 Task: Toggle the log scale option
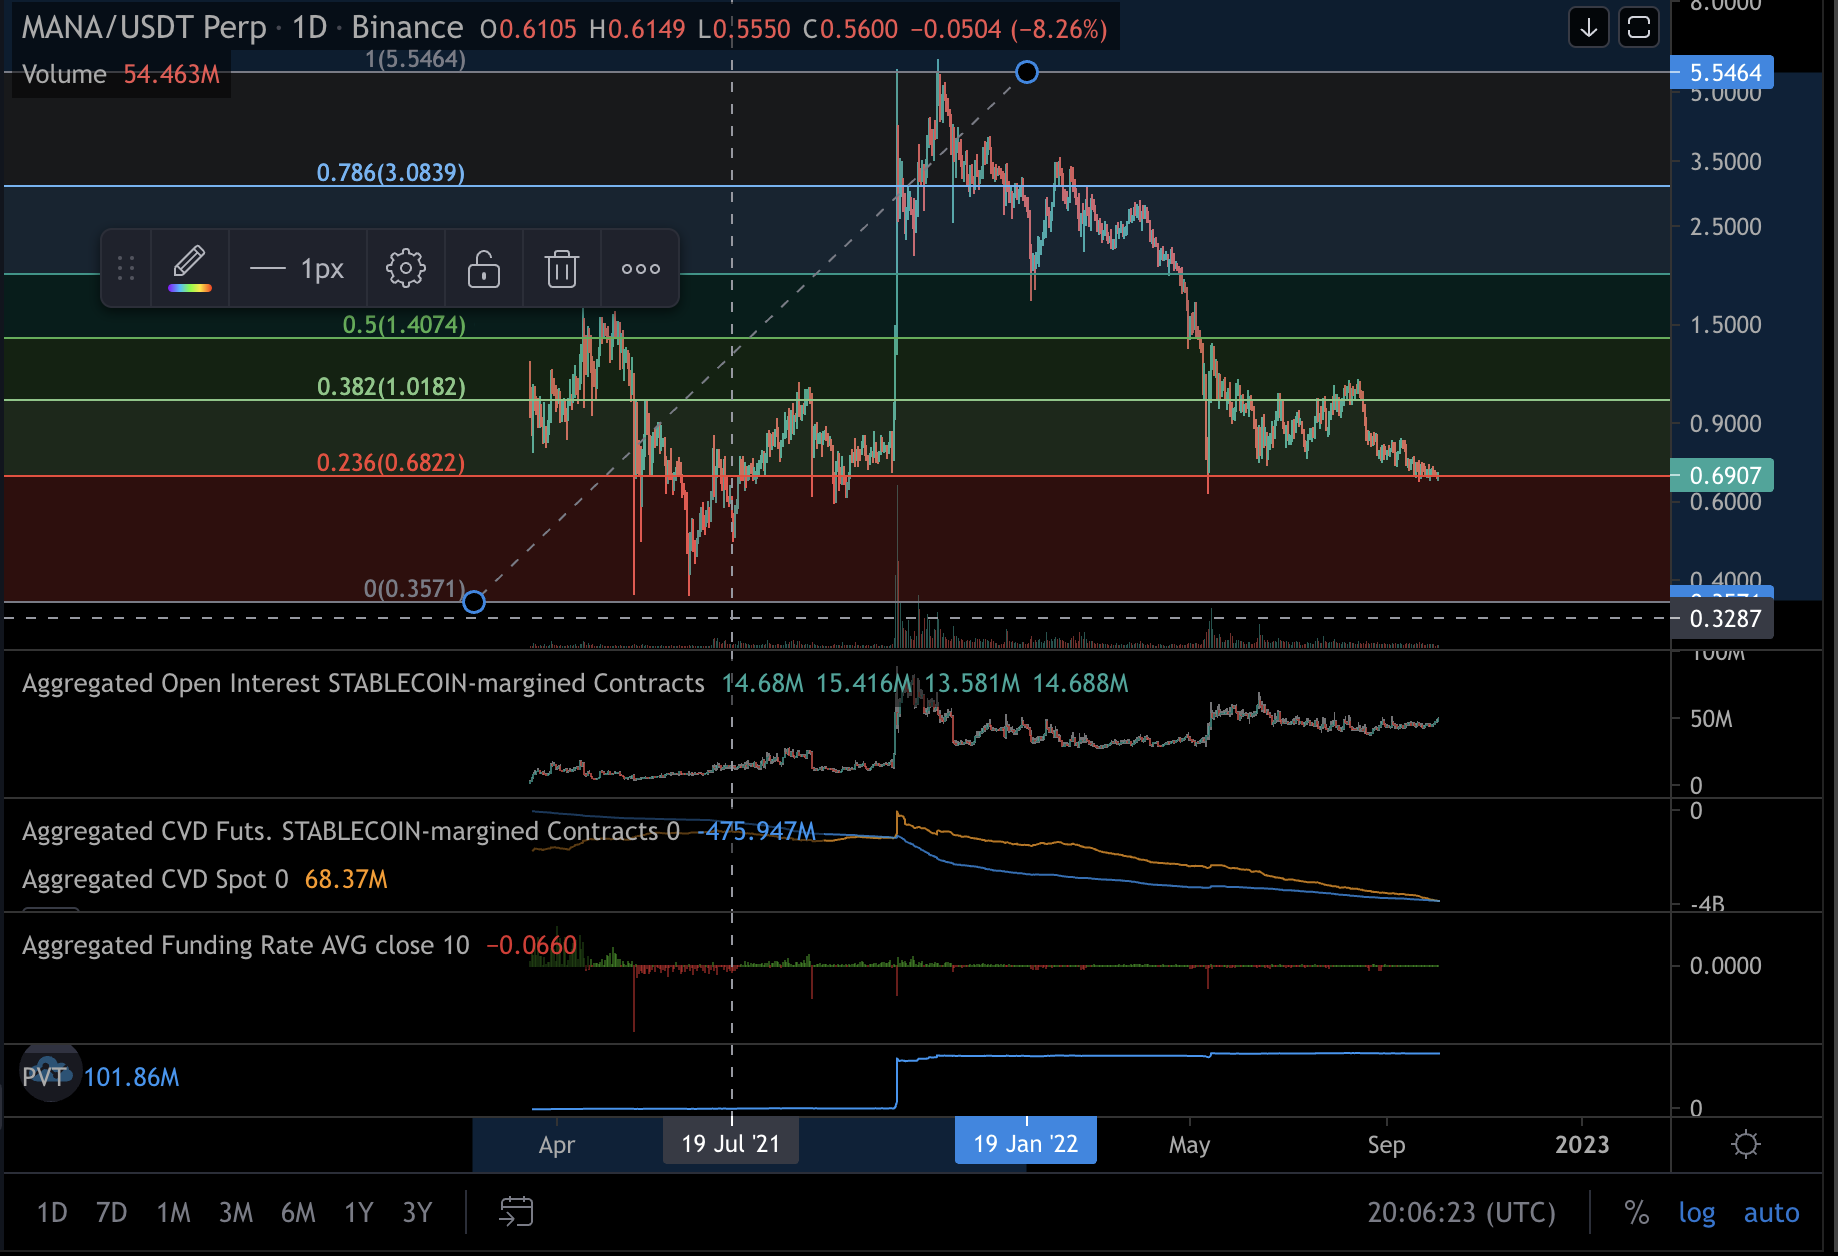click(x=1696, y=1212)
